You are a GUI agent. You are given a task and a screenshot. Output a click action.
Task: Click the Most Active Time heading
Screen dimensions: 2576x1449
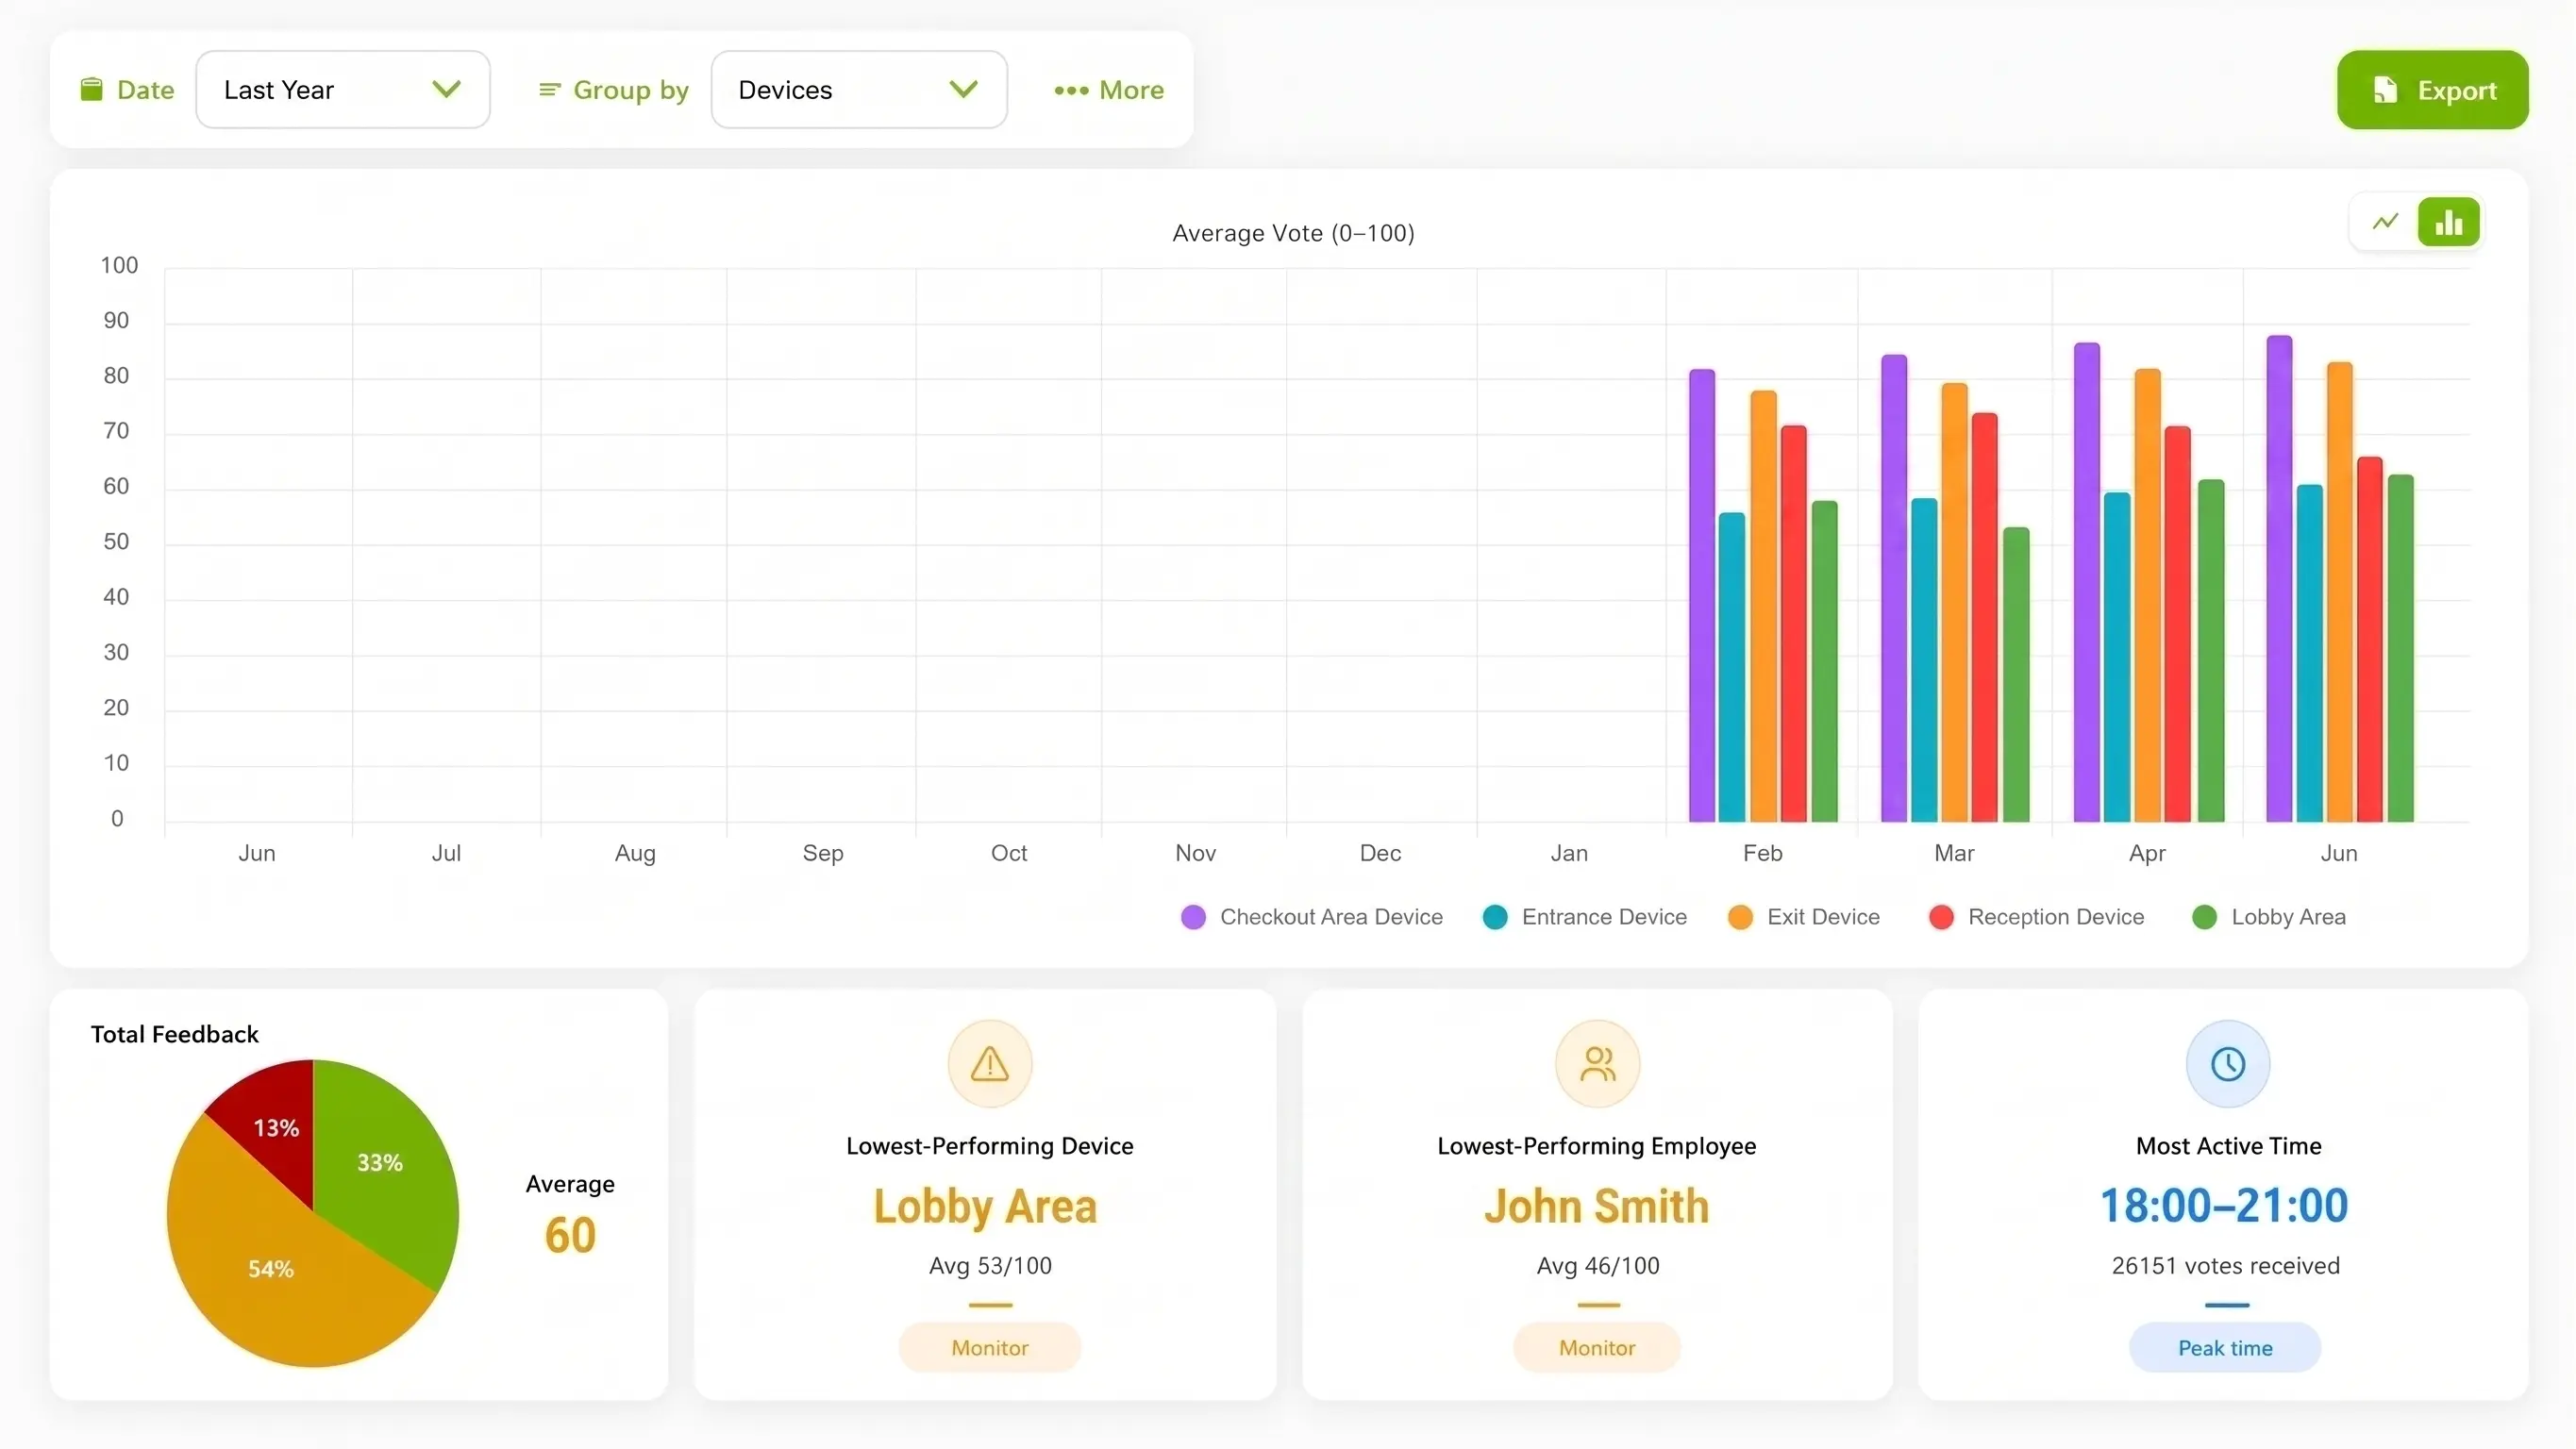[2228, 1146]
